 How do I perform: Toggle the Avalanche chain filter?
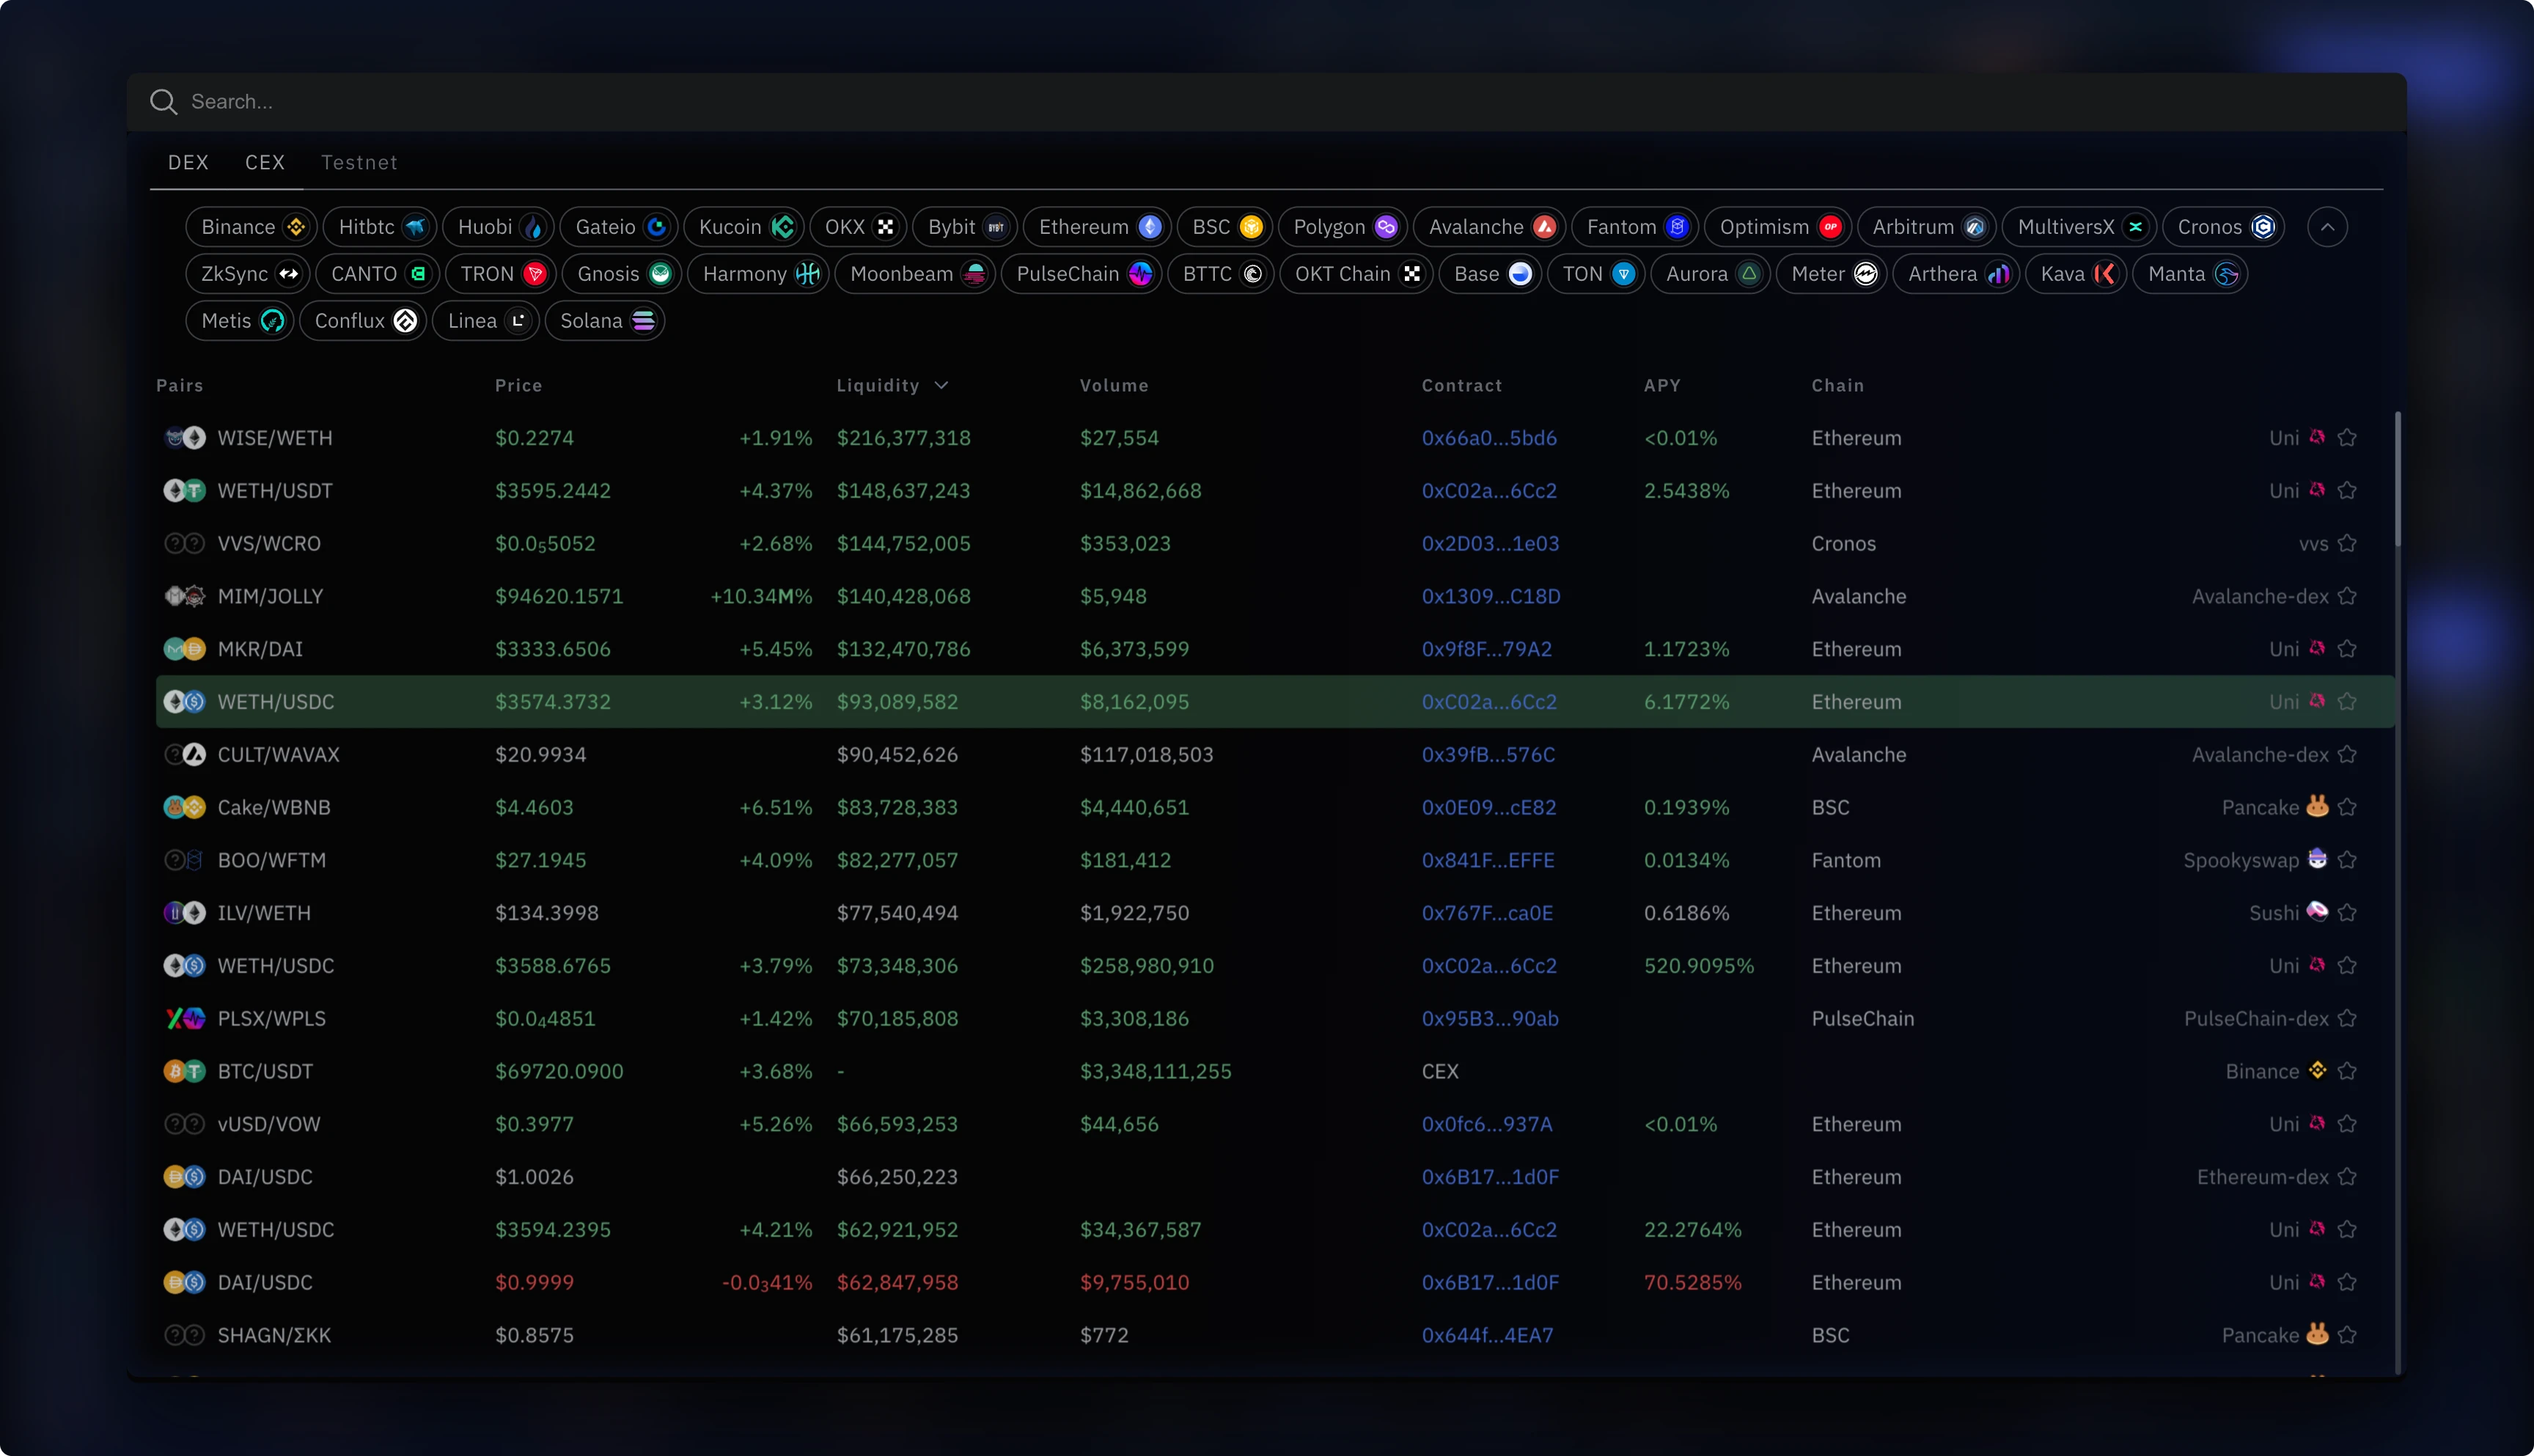point(1490,227)
